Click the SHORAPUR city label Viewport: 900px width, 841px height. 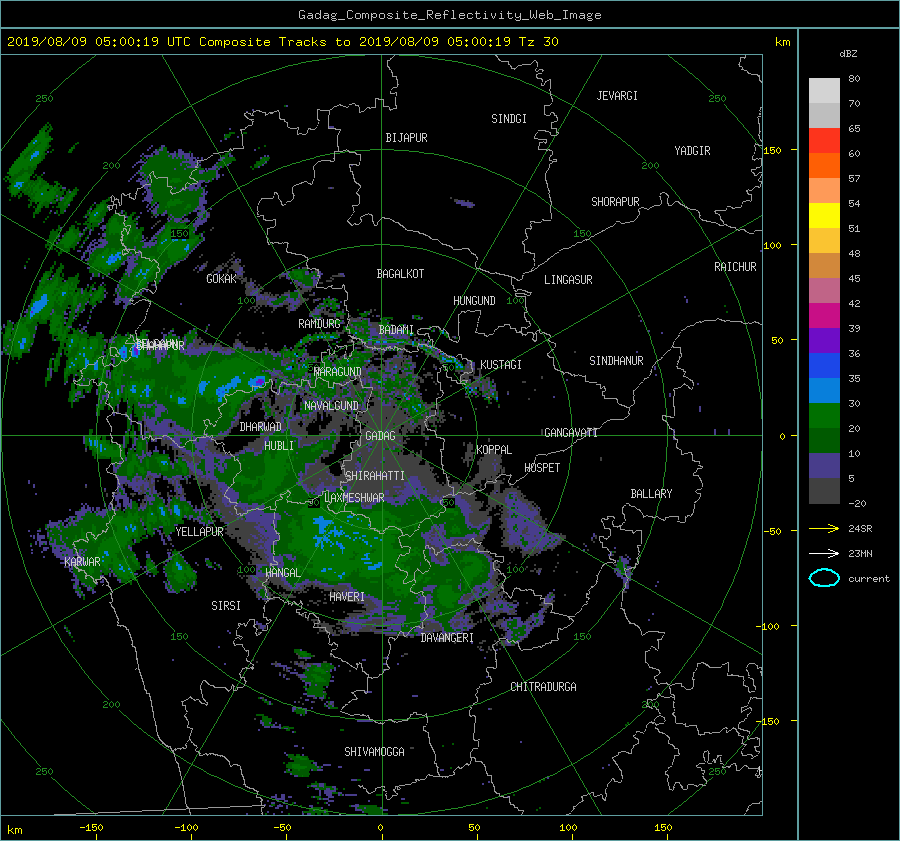[x=615, y=202]
